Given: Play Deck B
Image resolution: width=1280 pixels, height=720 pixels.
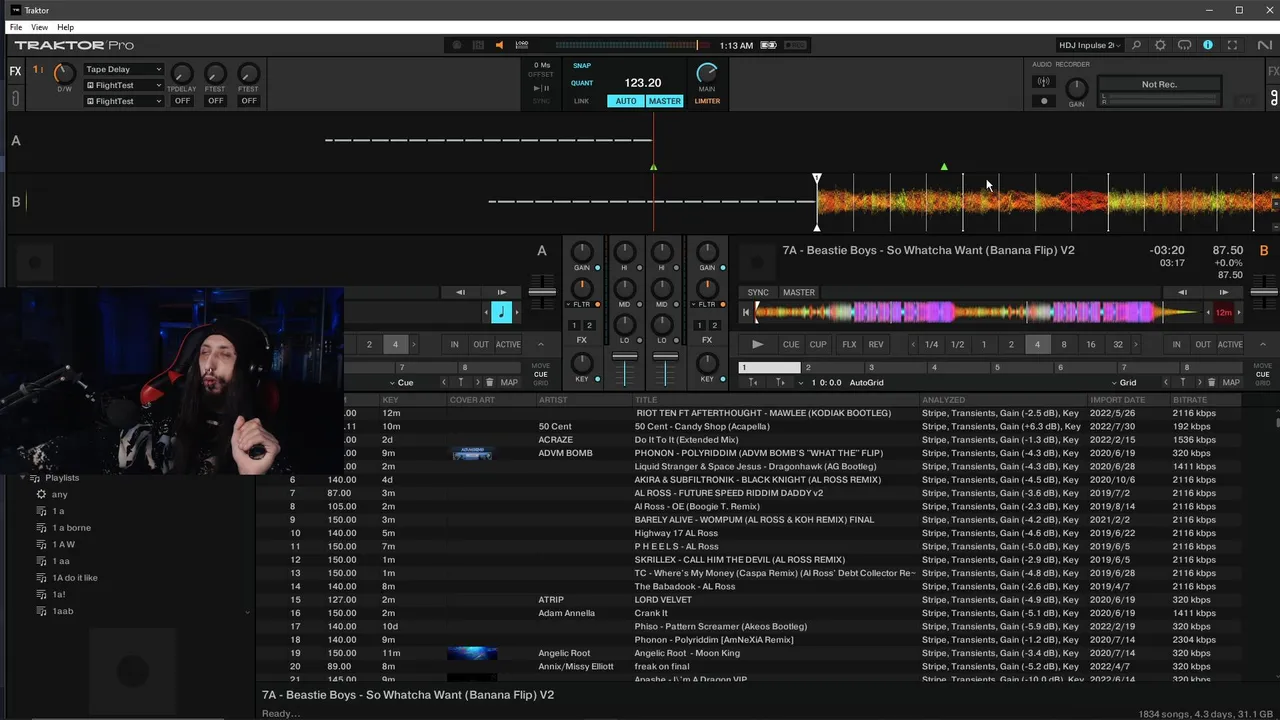Looking at the screenshot, I should click(757, 344).
